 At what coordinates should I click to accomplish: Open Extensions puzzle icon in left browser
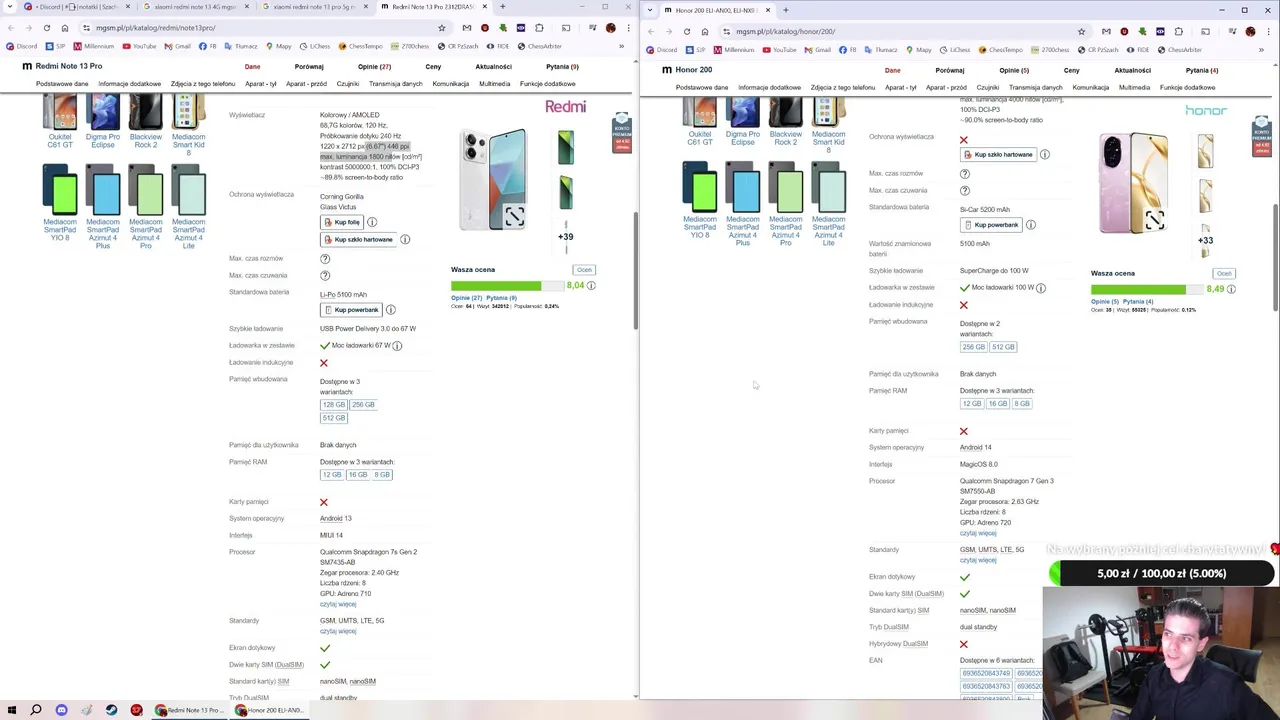tap(539, 28)
